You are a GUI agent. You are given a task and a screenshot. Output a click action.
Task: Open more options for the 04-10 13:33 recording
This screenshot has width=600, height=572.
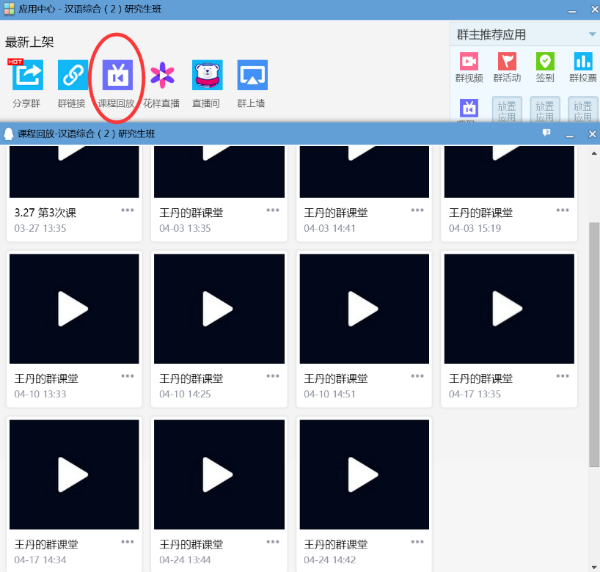[x=128, y=377]
